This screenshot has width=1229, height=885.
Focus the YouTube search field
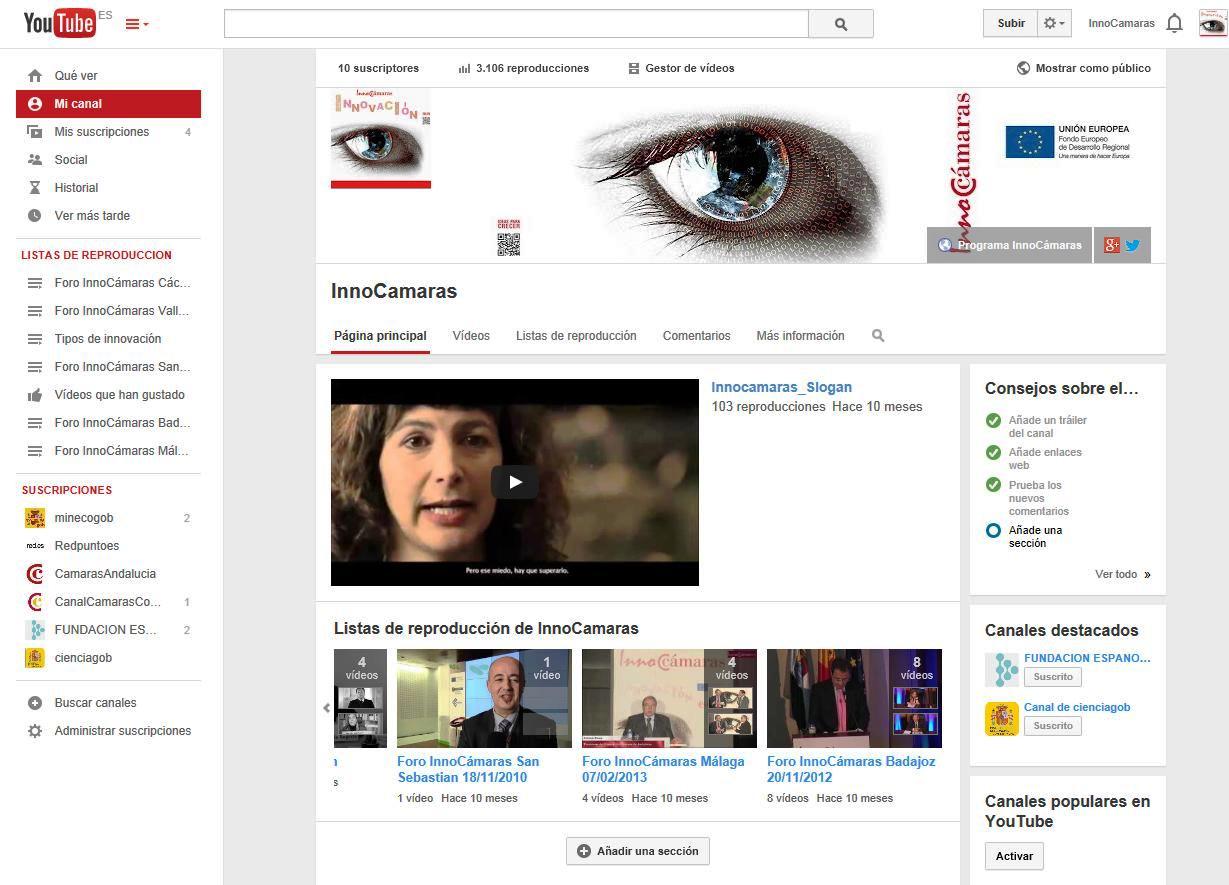point(516,24)
